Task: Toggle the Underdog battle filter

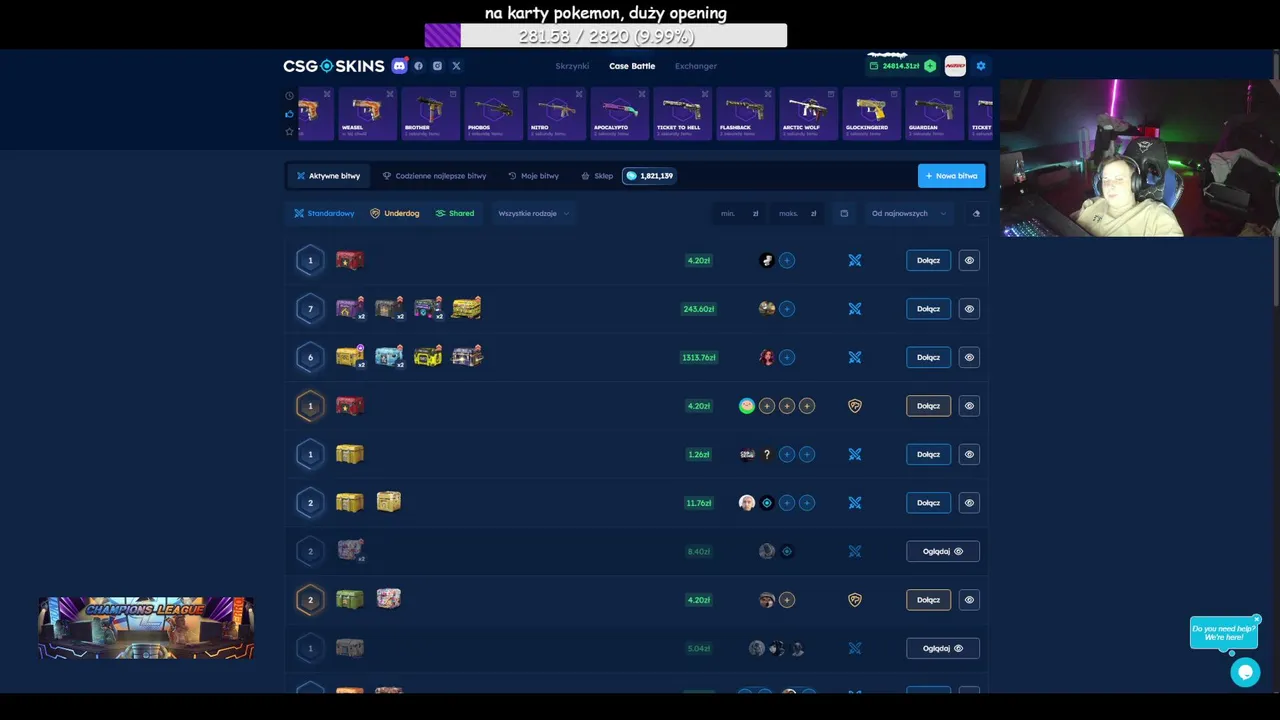Action: click(x=395, y=213)
